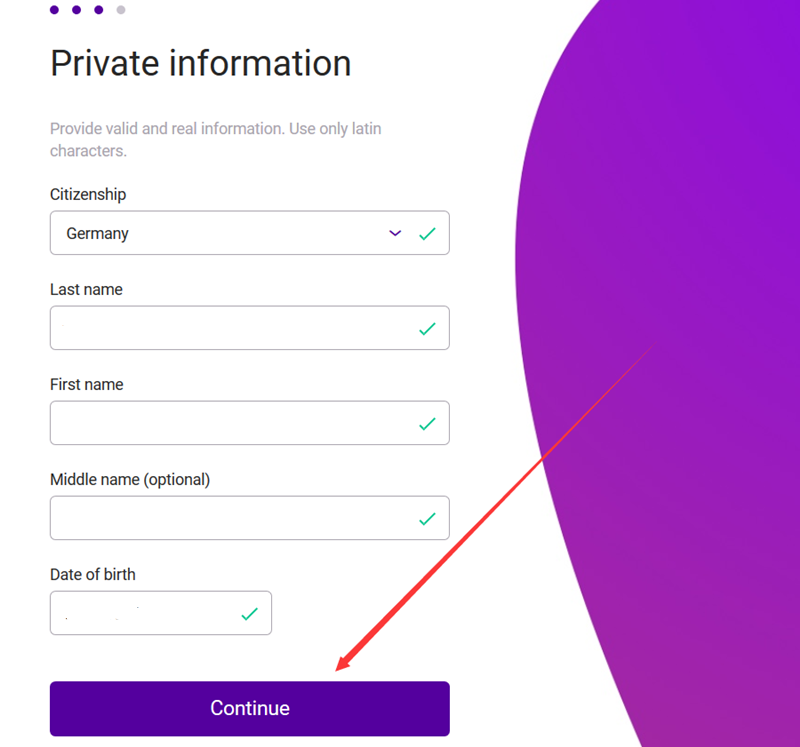800x747 pixels.
Task: Click the second purple progress dot
Action: pyautogui.click(x=76, y=10)
